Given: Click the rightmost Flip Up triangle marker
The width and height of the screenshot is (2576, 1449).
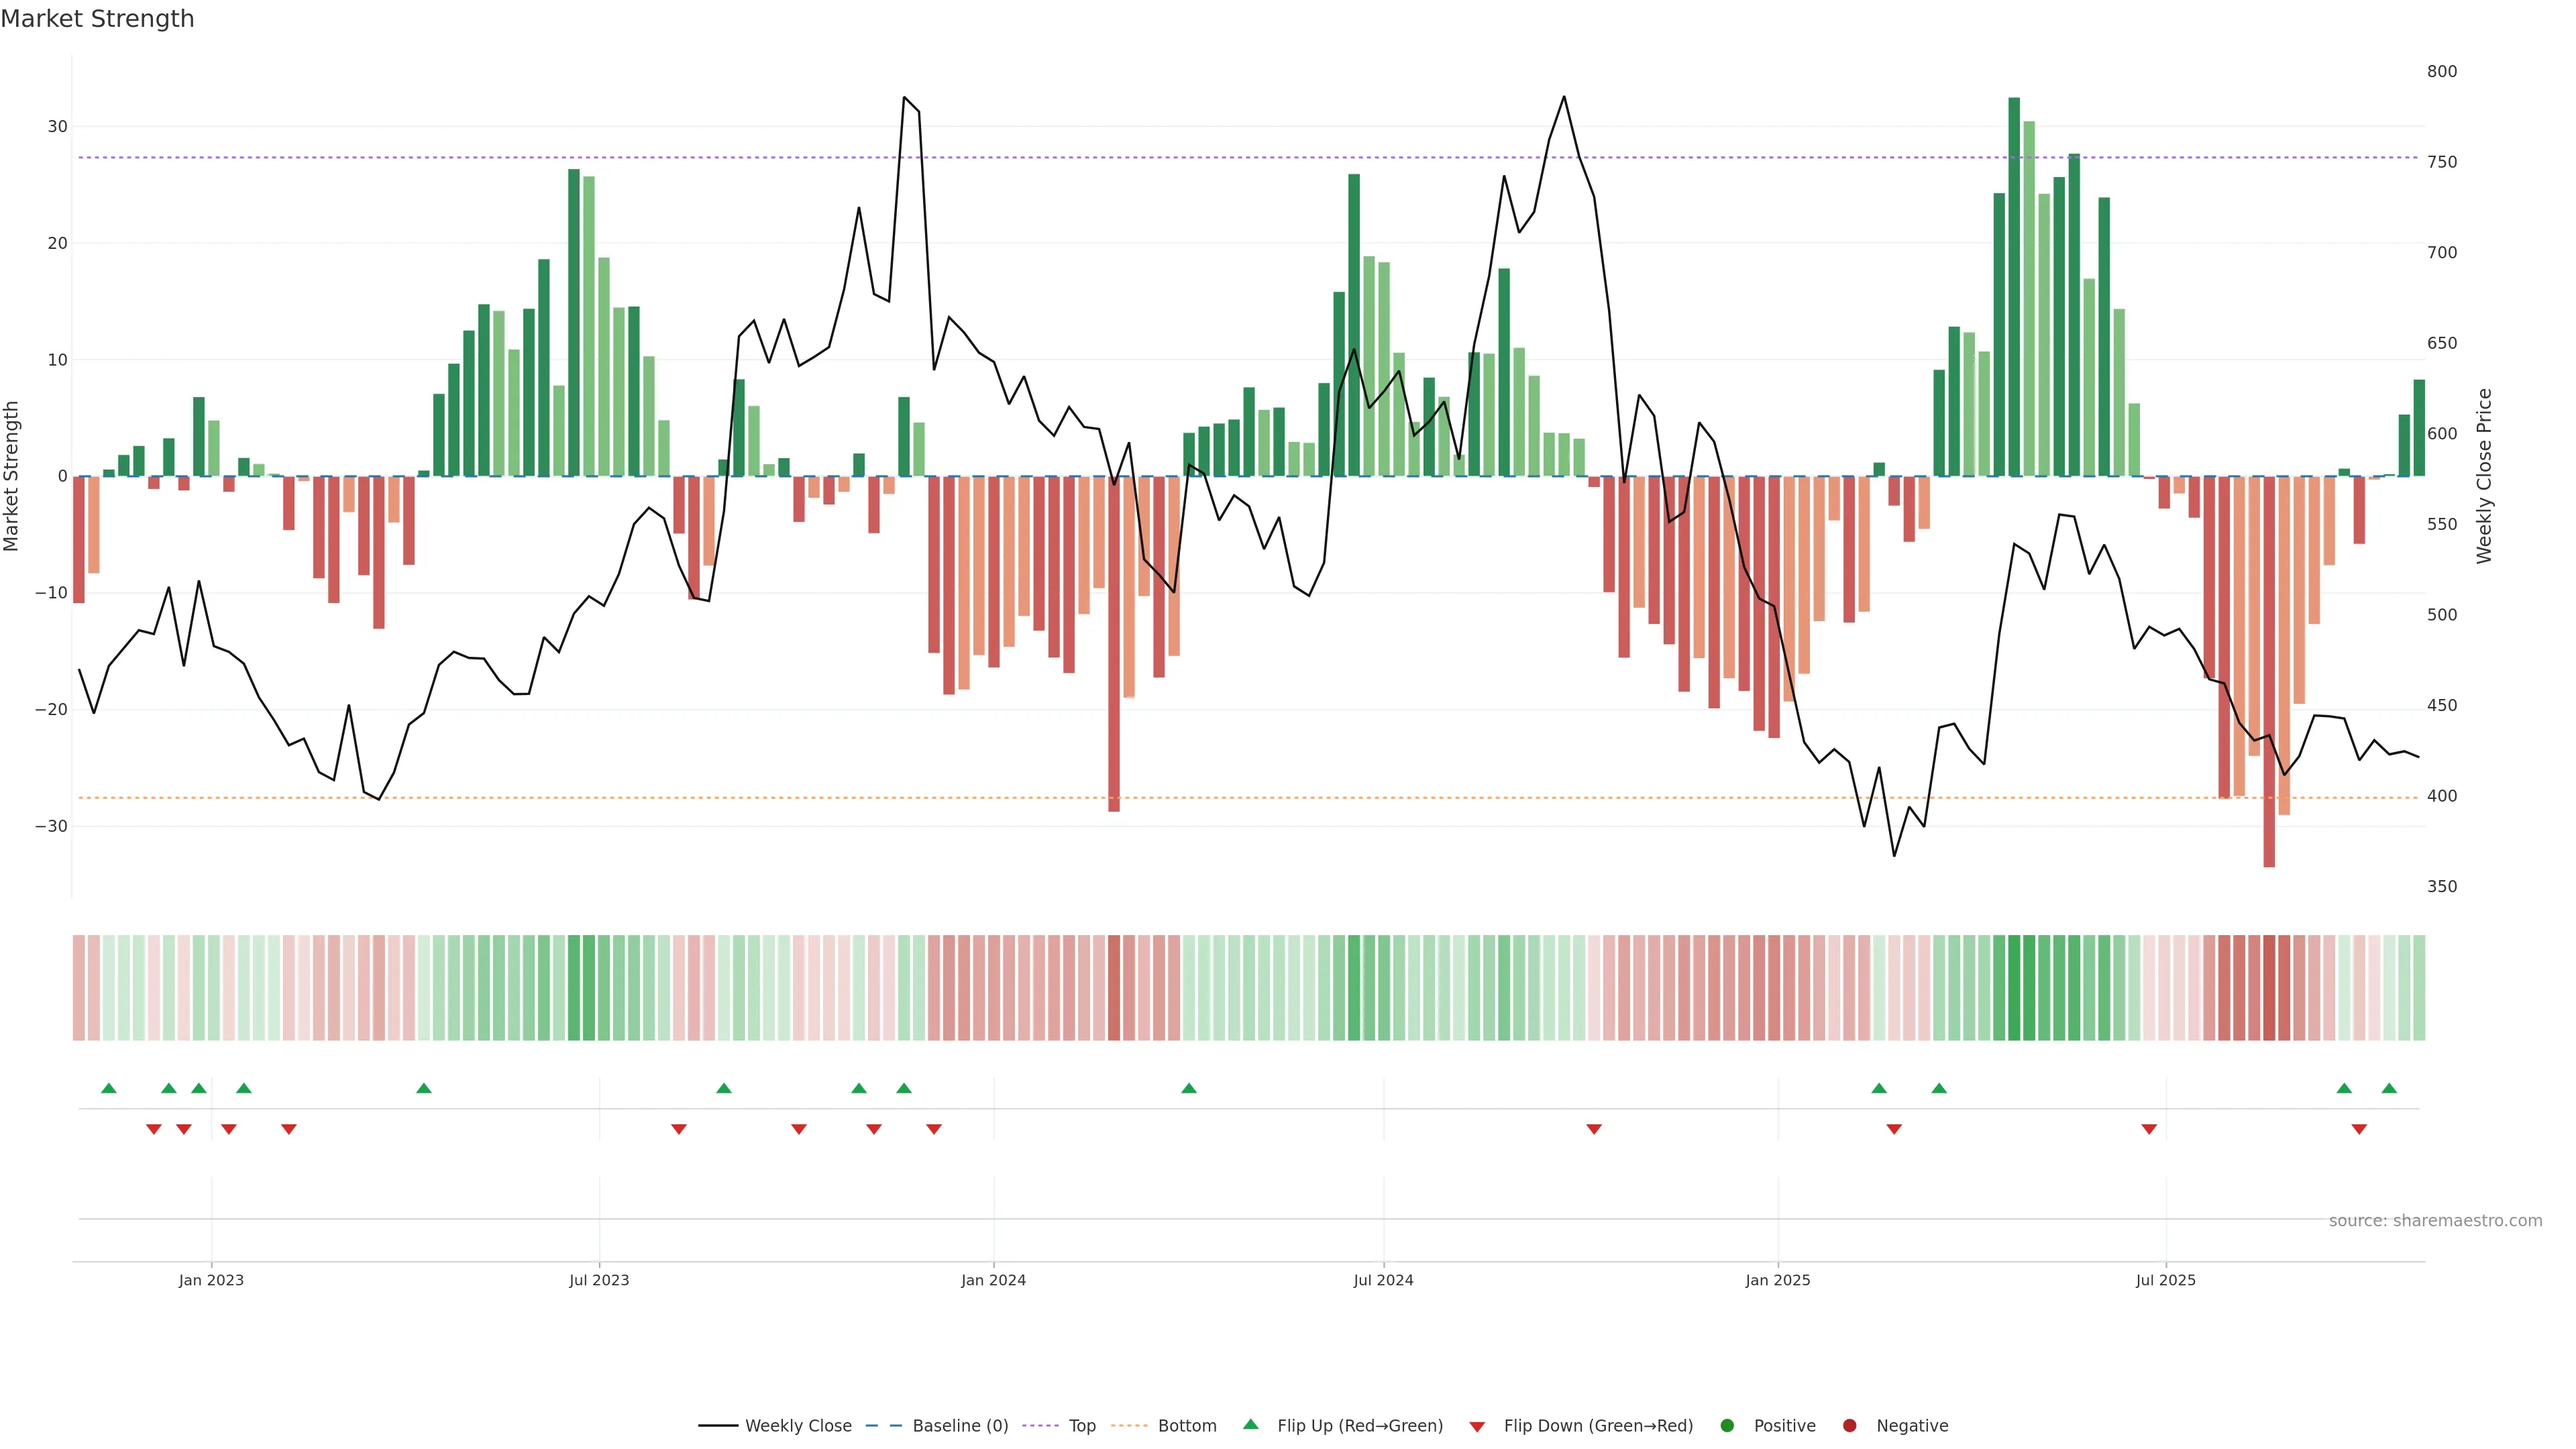Looking at the screenshot, I should pos(2389,1088).
